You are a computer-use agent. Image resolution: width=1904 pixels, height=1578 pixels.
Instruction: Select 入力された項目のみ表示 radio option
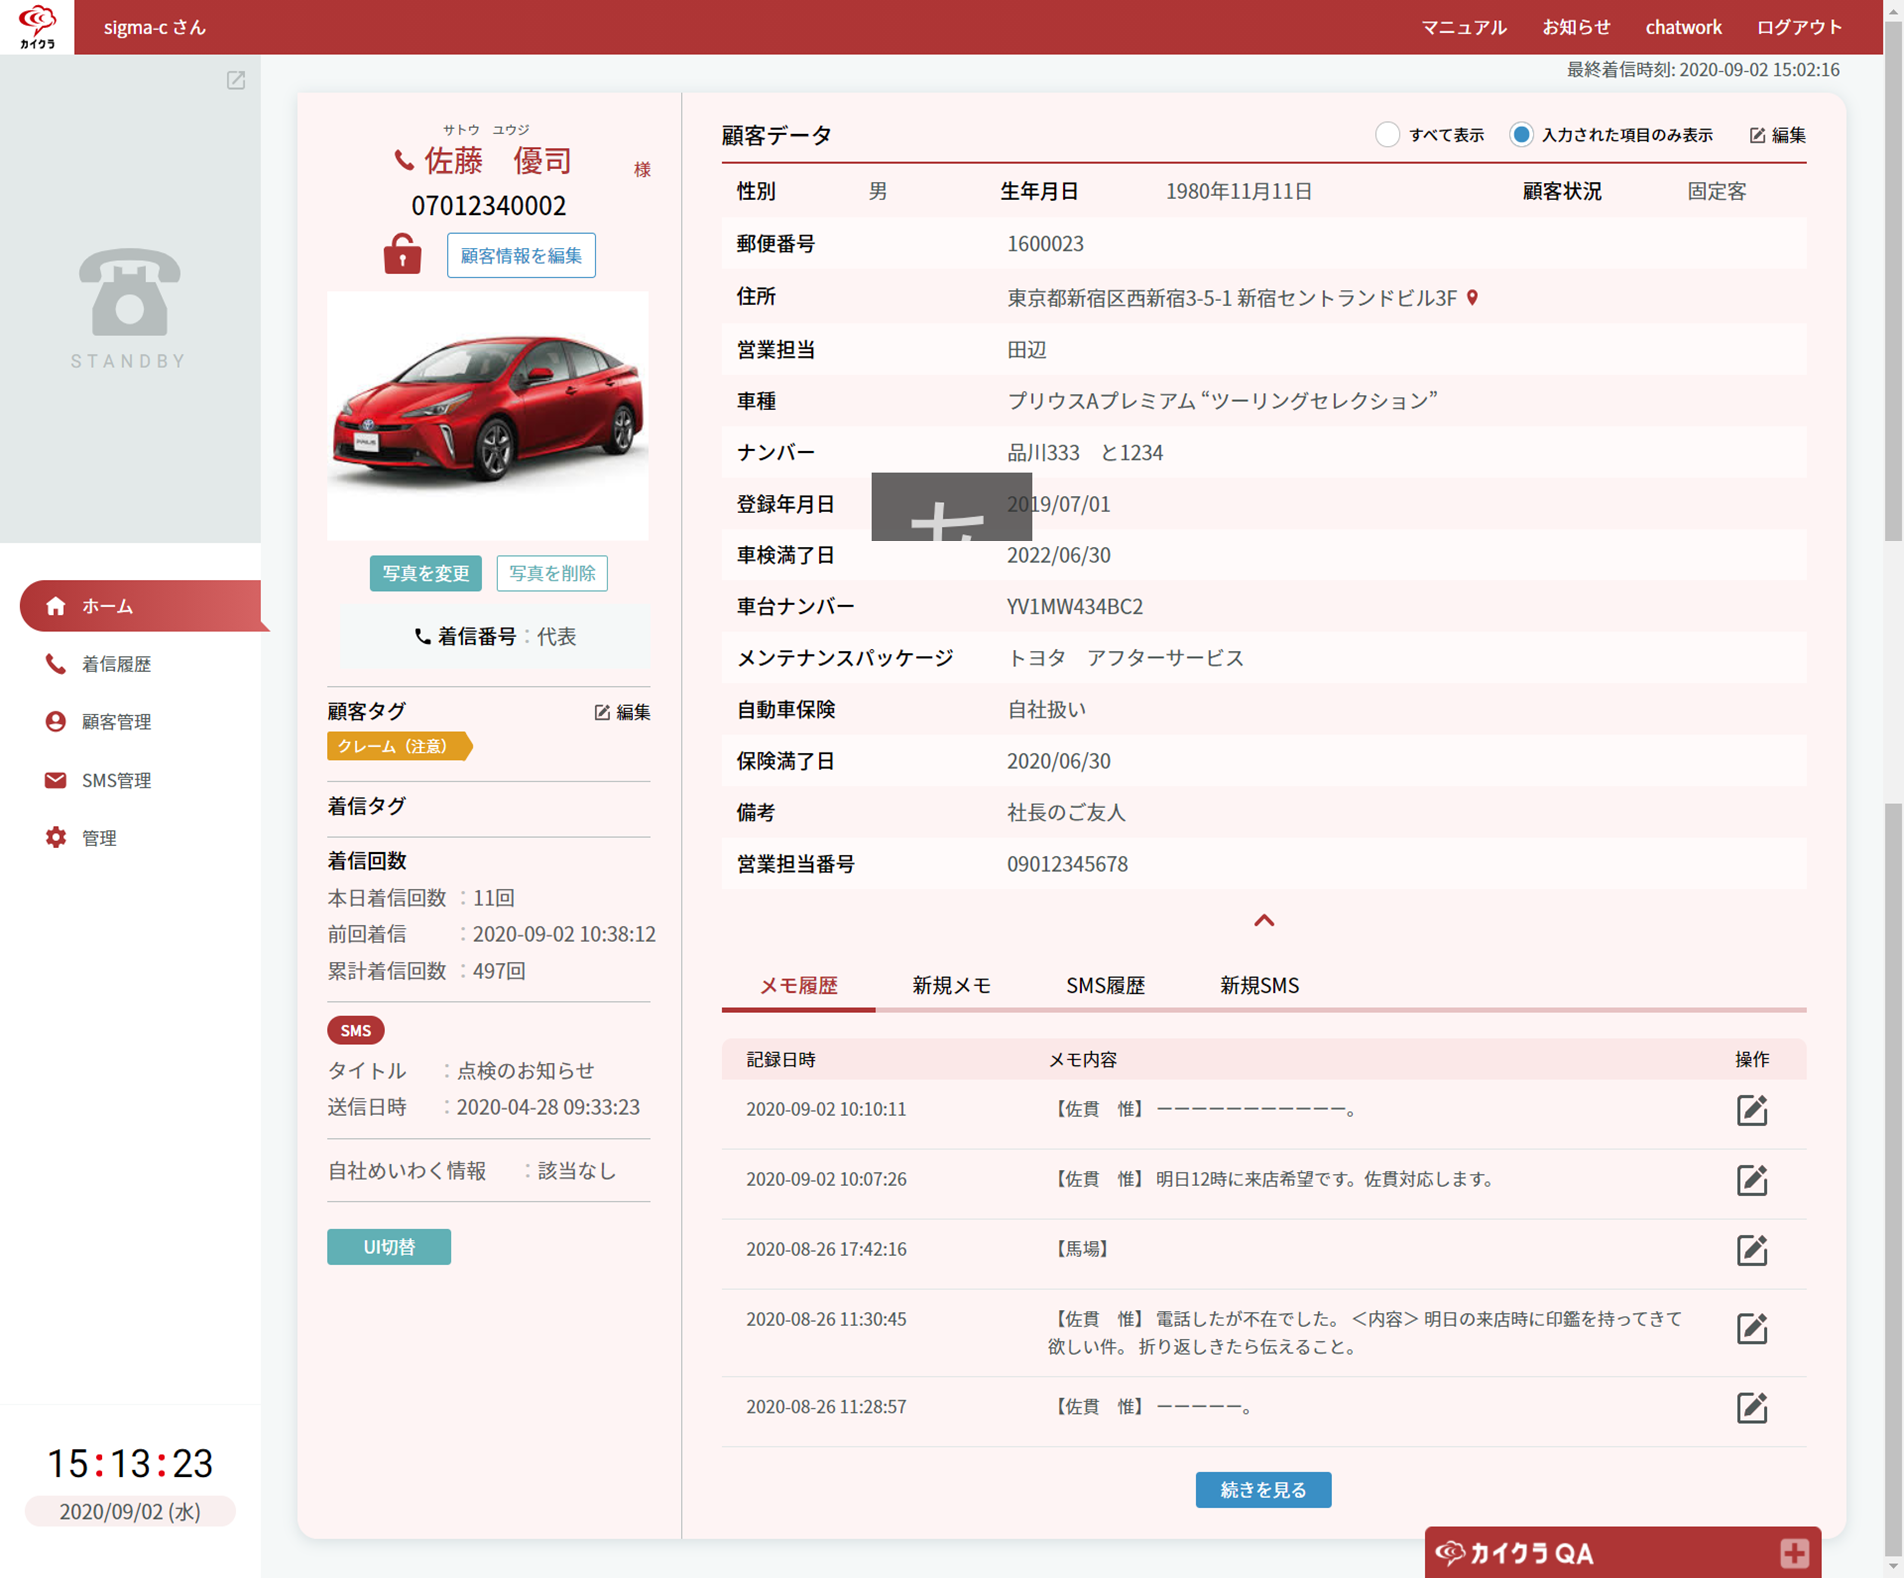point(1520,135)
